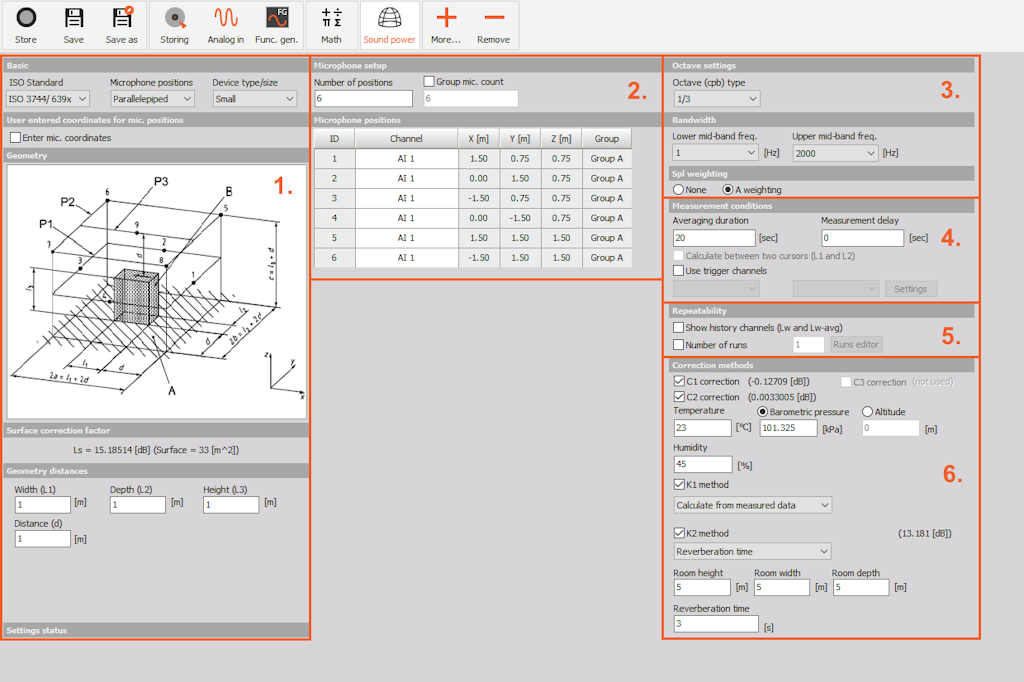Select X value -1.50 of position 6
The width and height of the screenshot is (1024, 682).
pyautogui.click(x=479, y=258)
